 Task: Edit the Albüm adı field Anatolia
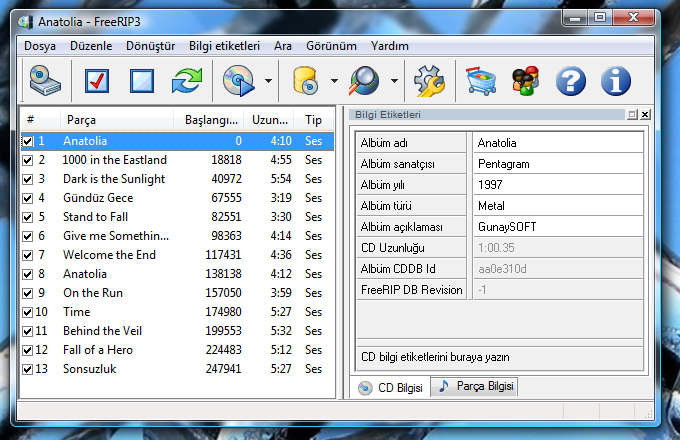coord(558,143)
